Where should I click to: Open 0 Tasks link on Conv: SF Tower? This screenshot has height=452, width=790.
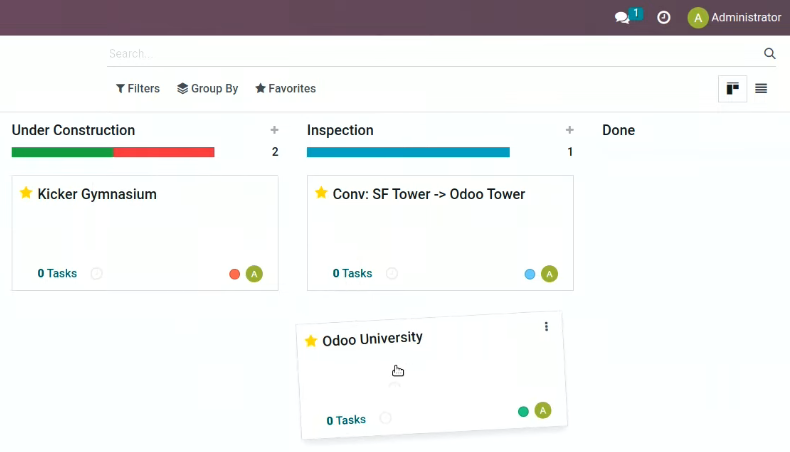tap(352, 274)
